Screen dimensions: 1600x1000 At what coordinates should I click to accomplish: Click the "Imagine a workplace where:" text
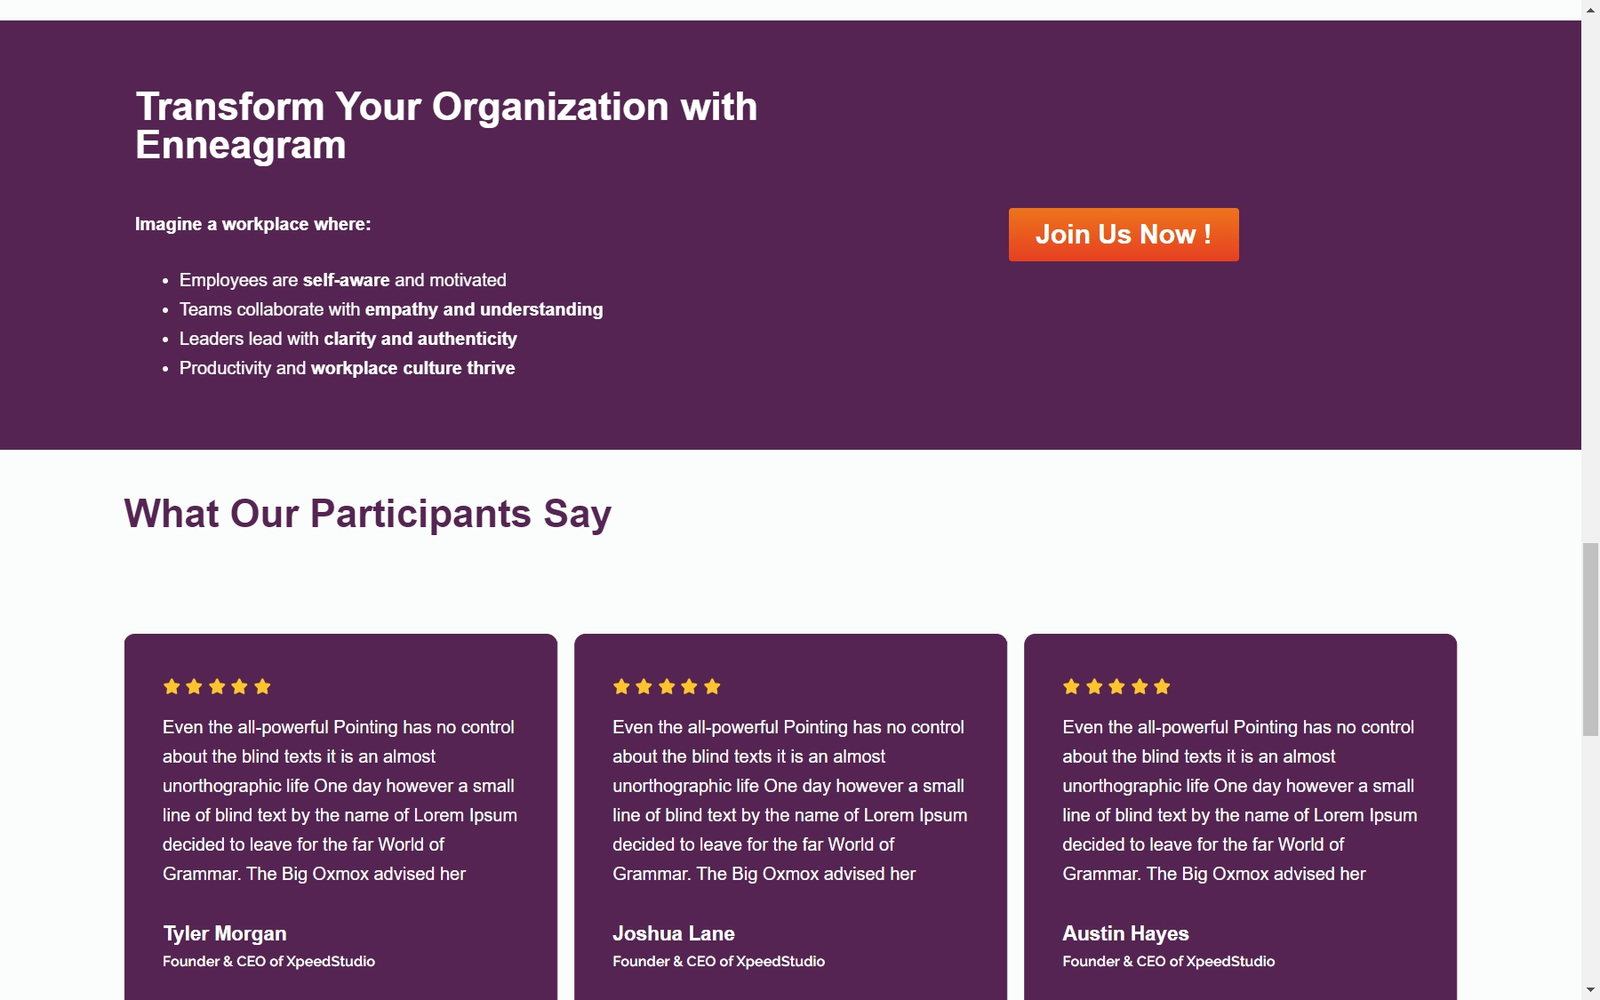tap(253, 225)
